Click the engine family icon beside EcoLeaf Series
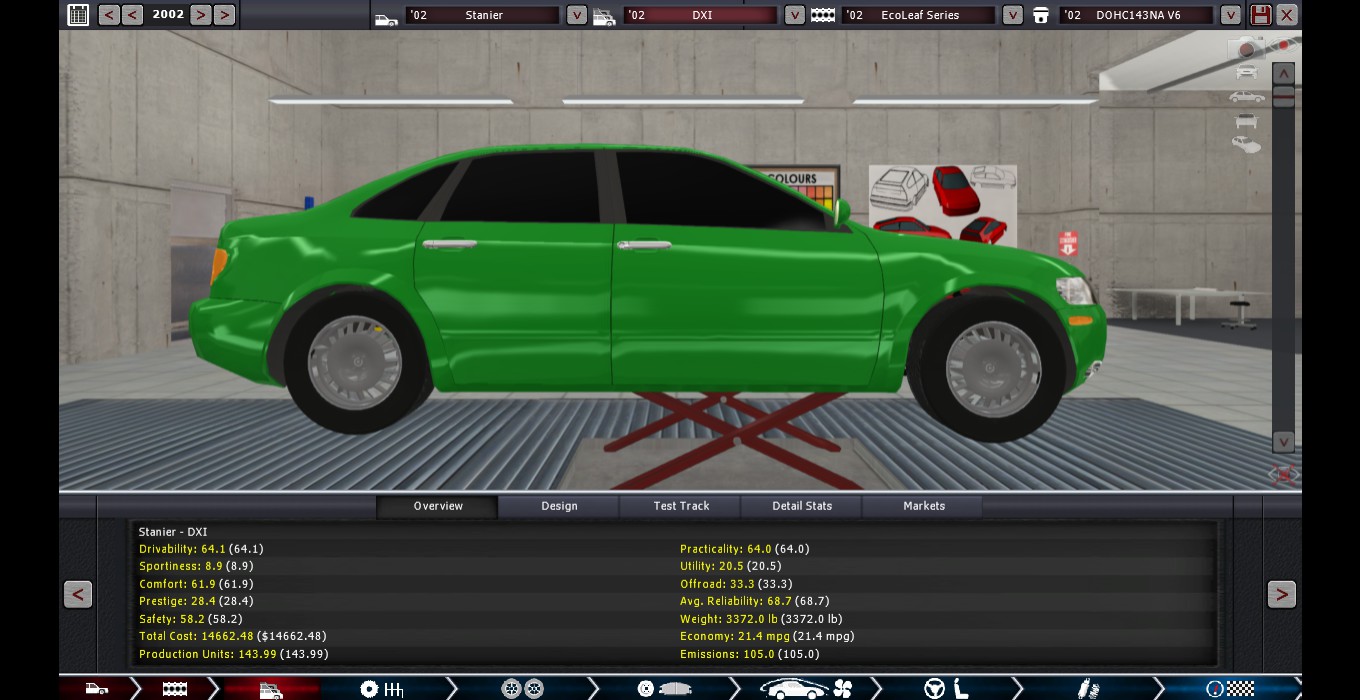Image resolution: width=1360 pixels, height=700 pixels. pos(823,16)
